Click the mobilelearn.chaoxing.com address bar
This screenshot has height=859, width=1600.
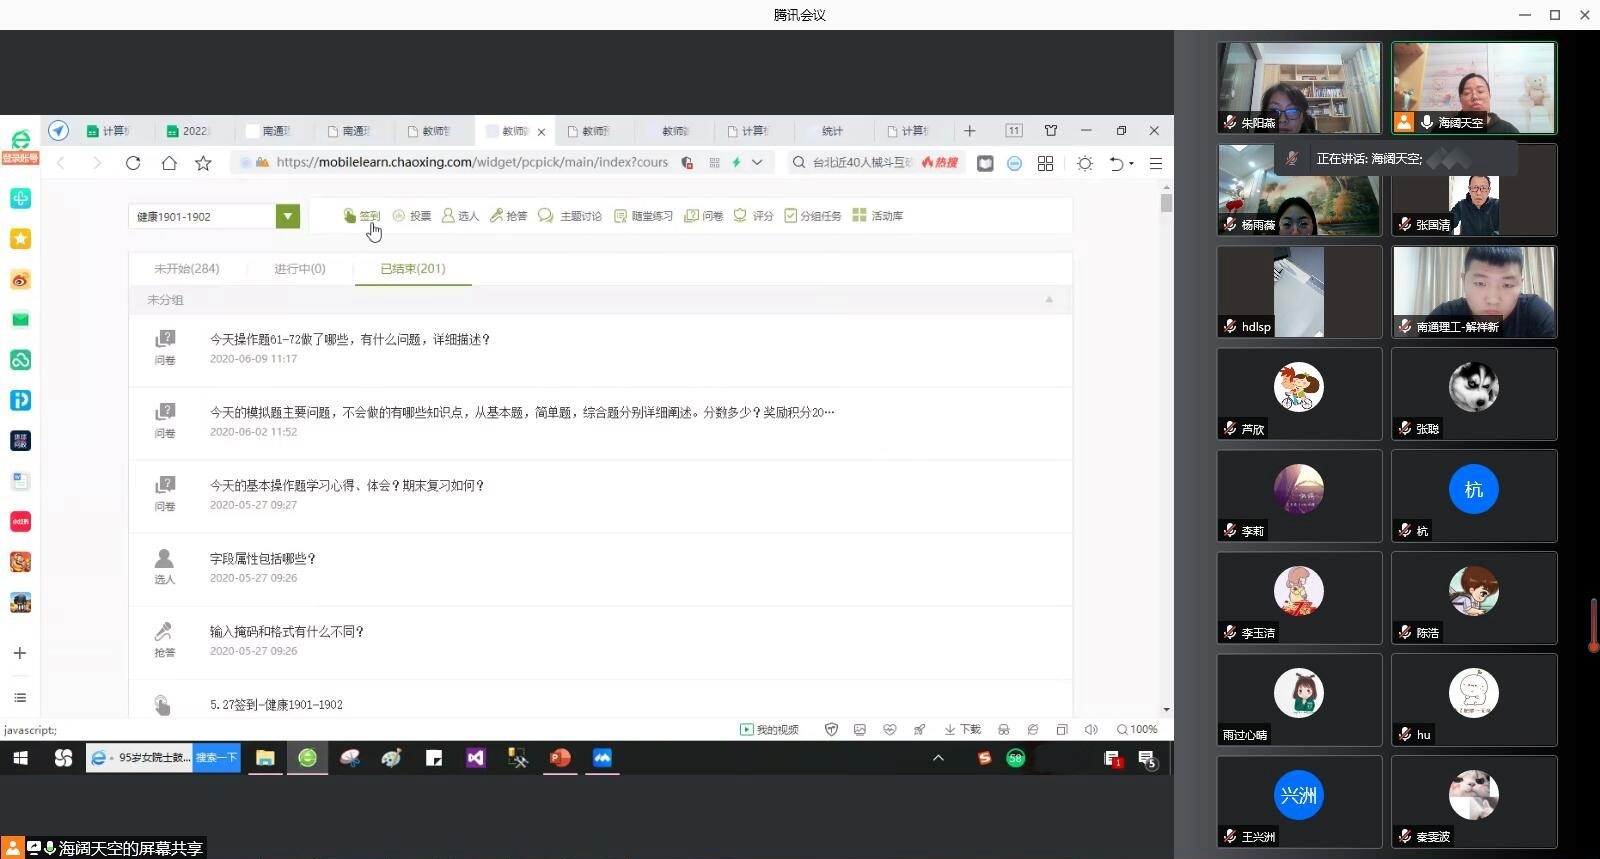pyautogui.click(x=471, y=162)
